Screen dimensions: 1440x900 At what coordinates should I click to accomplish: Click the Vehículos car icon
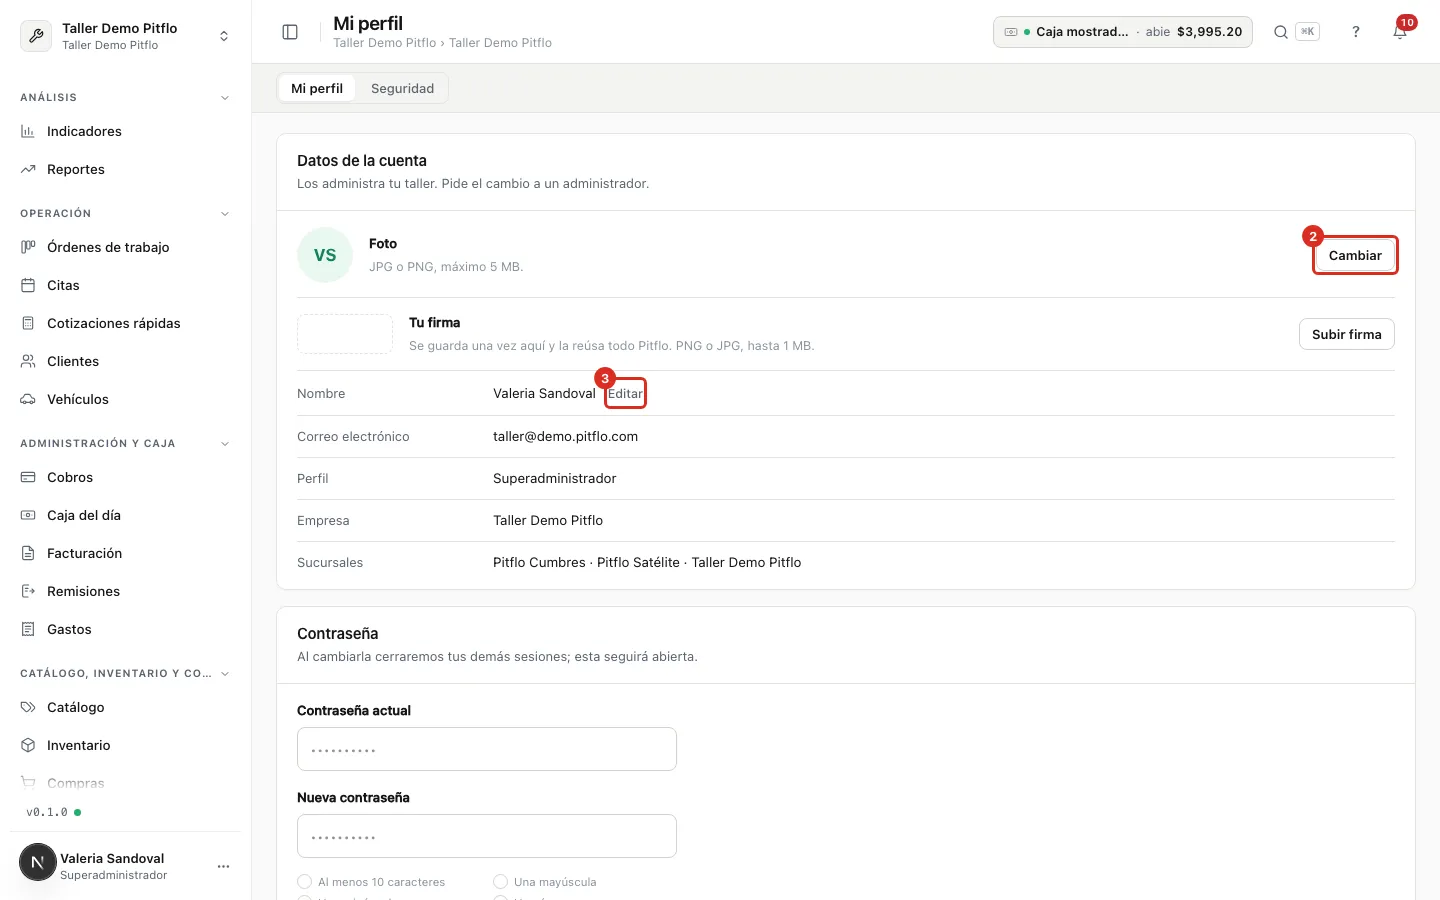pyautogui.click(x=28, y=399)
